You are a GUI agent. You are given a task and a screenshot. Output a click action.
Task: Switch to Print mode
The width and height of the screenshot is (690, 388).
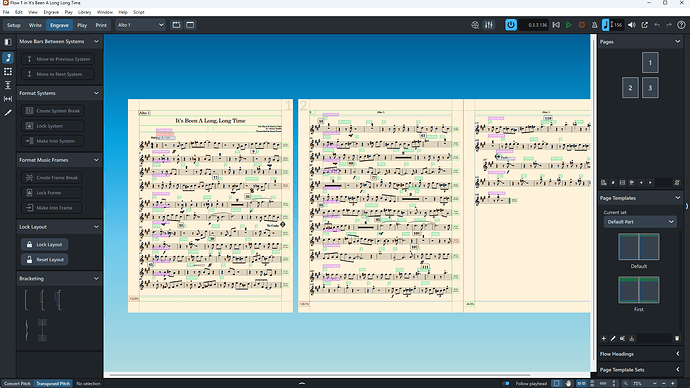(101, 25)
